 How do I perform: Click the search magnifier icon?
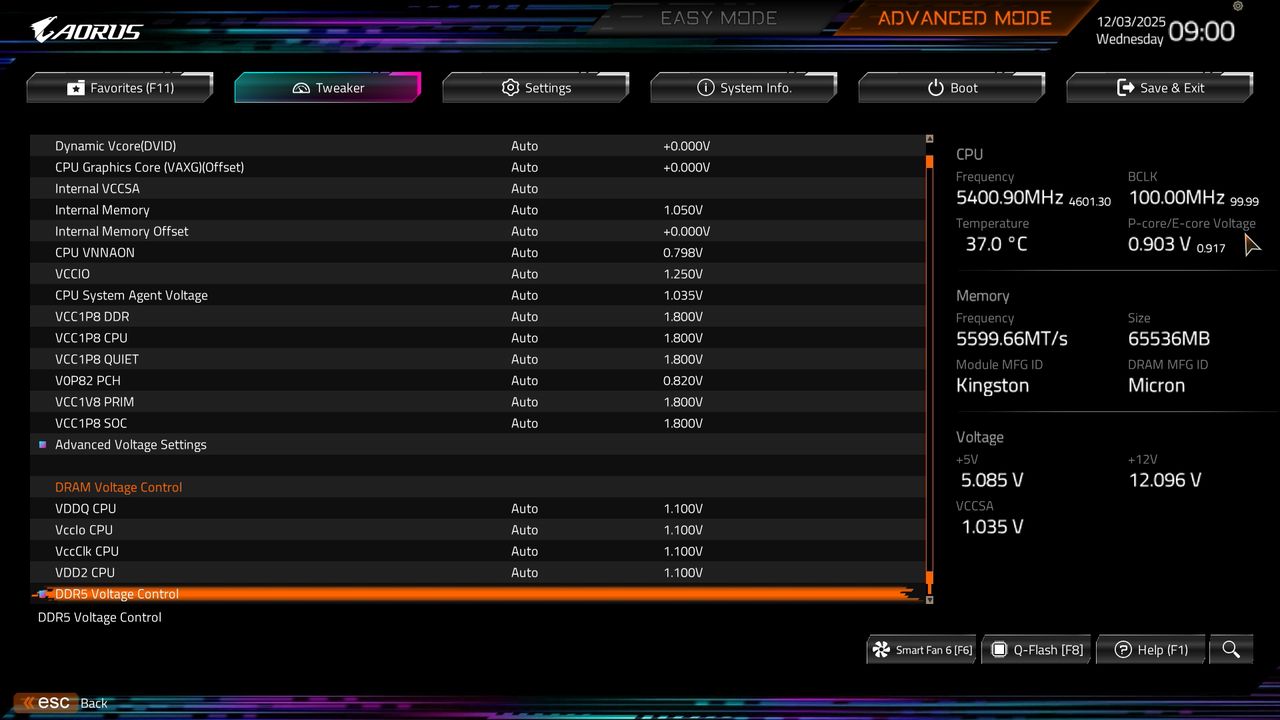point(1231,649)
